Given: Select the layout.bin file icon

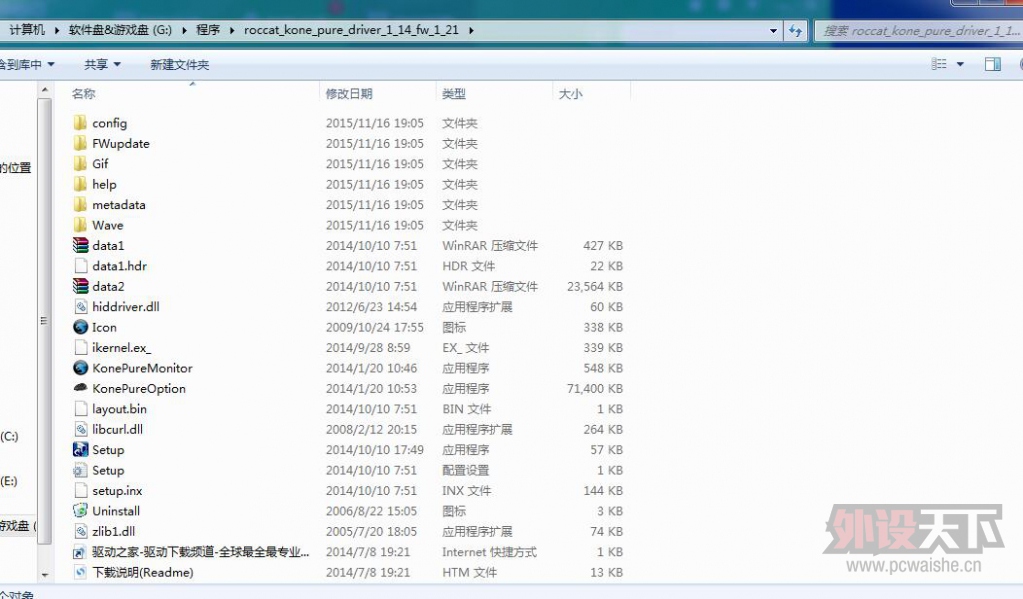Looking at the screenshot, I should pos(80,408).
